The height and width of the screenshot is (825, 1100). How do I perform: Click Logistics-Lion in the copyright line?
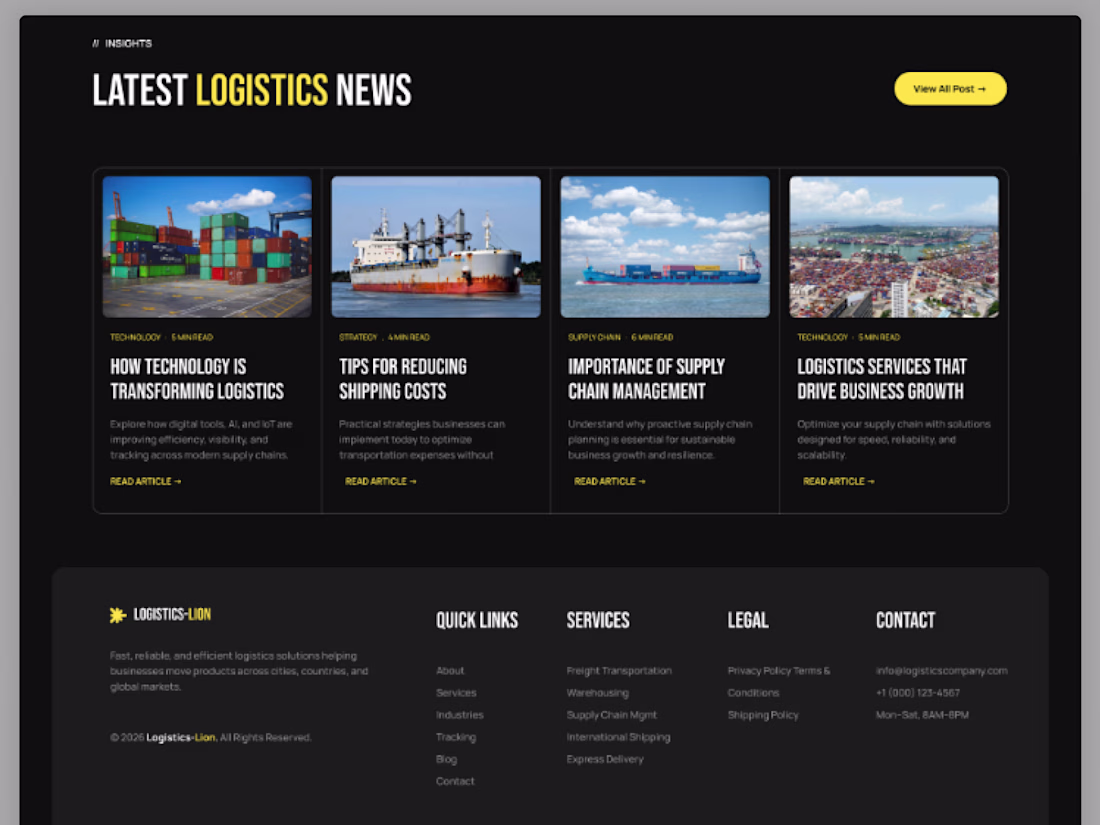pos(180,737)
